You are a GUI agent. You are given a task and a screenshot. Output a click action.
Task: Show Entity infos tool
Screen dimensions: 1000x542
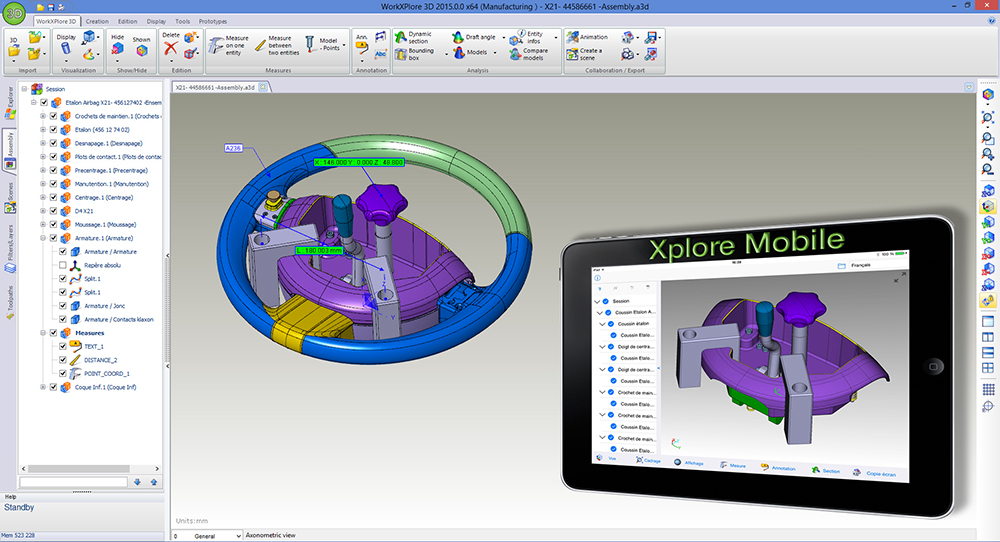point(527,37)
